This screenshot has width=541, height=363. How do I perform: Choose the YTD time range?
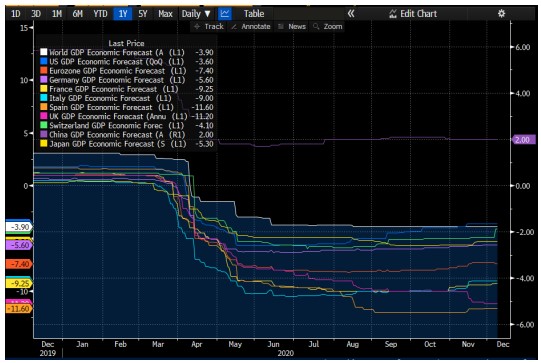tap(100, 14)
